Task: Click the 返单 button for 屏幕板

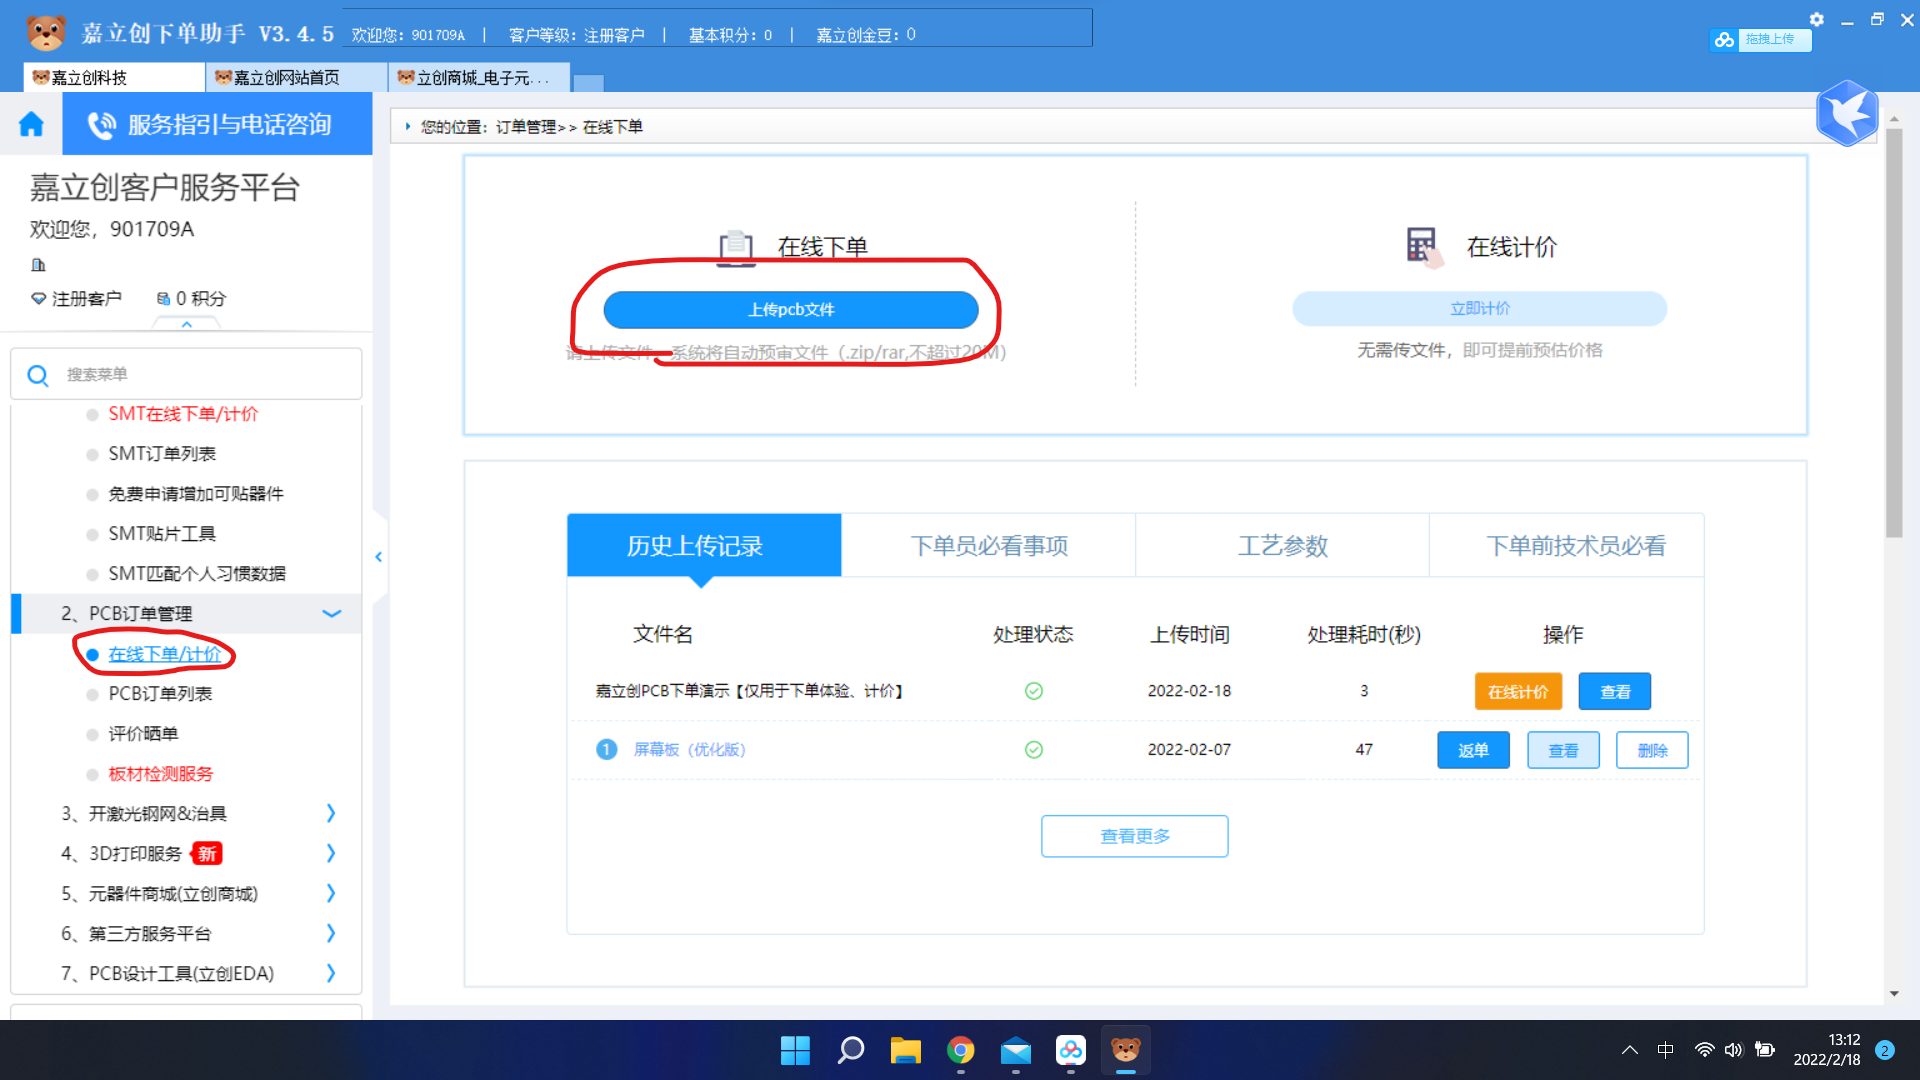Action: coord(1473,750)
